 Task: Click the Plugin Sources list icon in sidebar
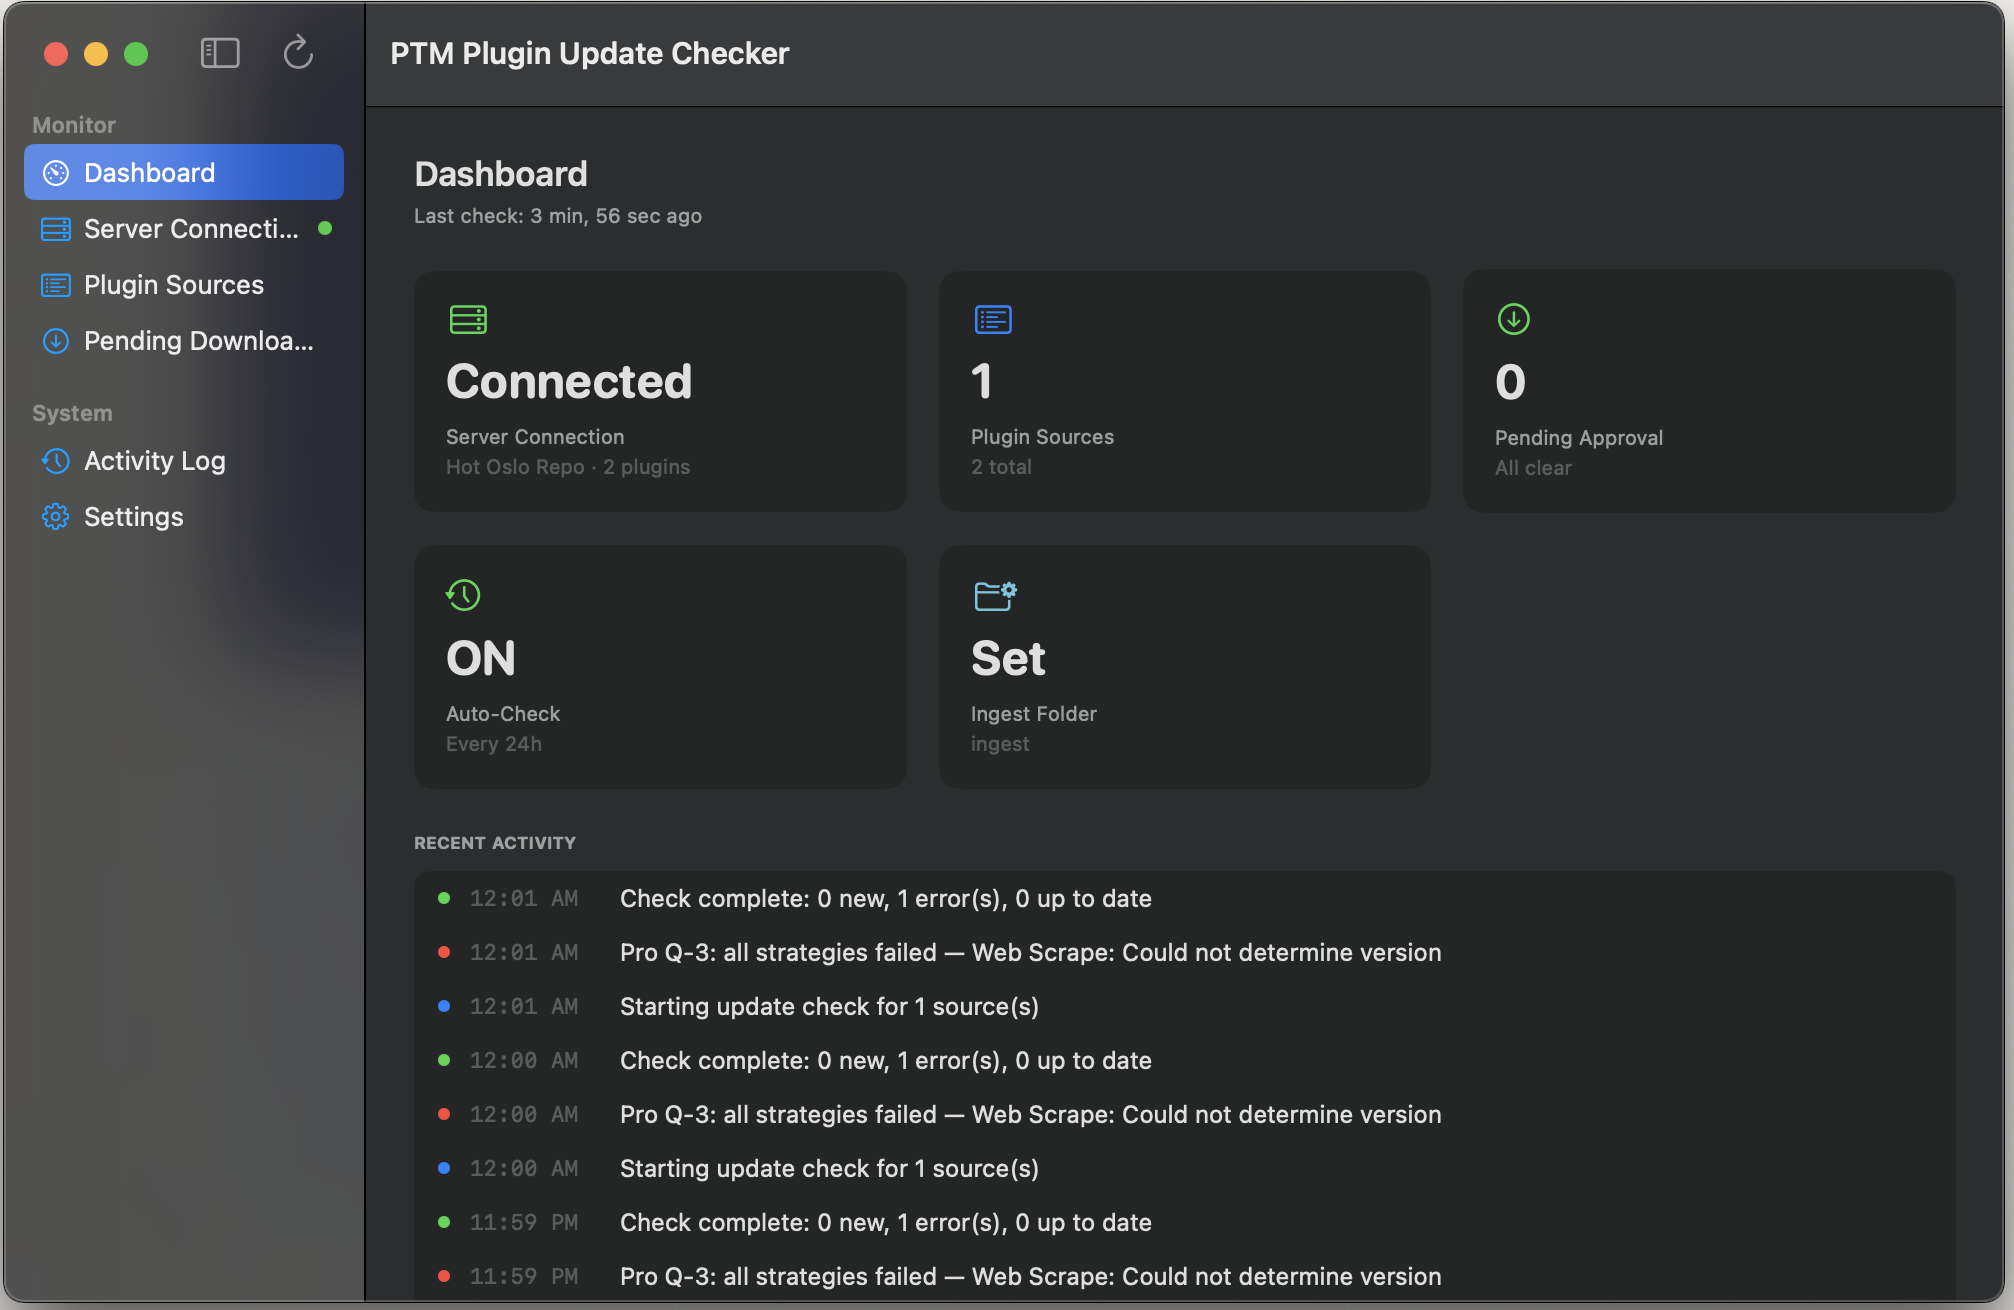[56, 285]
